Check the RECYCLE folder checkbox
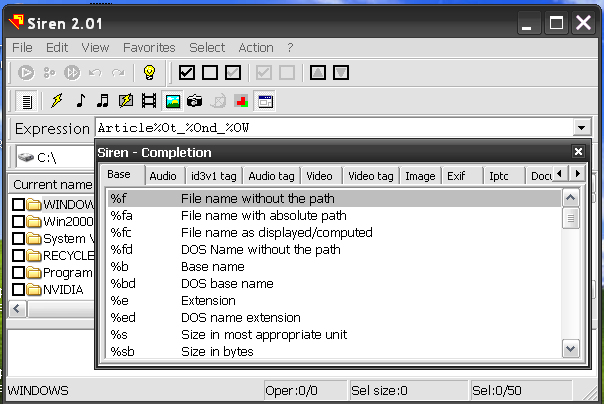 (x=18, y=255)
